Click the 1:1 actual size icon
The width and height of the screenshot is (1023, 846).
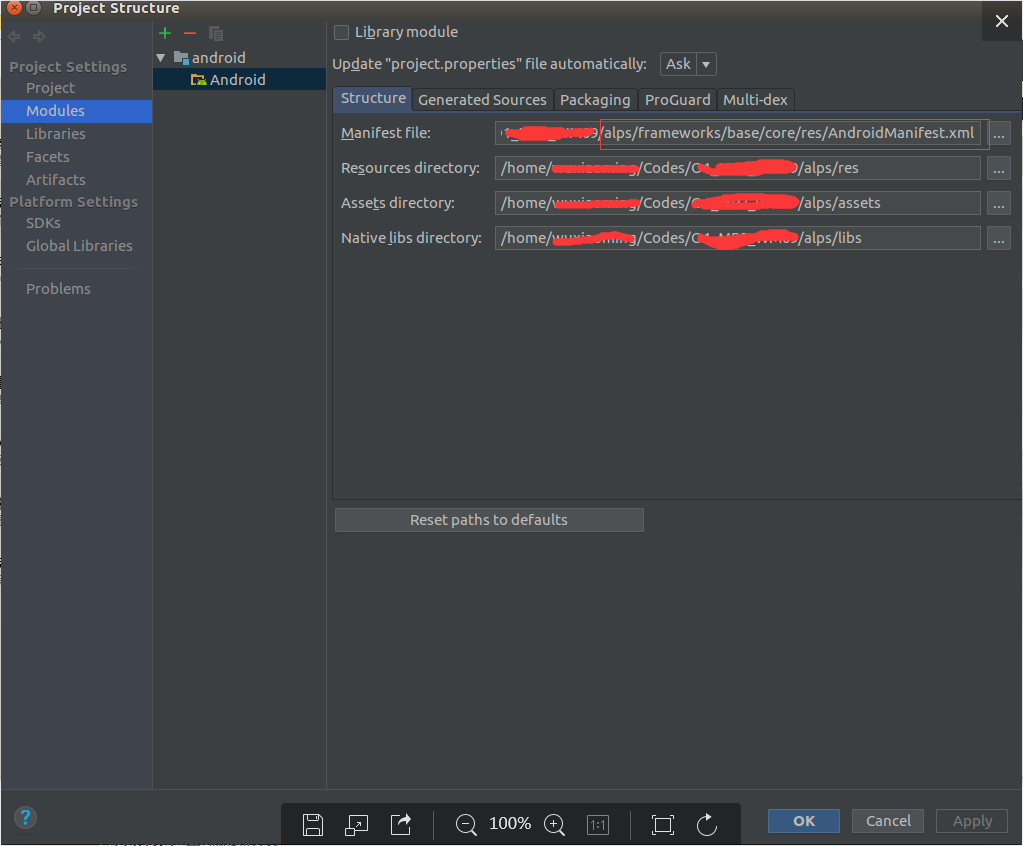point(597,824)
